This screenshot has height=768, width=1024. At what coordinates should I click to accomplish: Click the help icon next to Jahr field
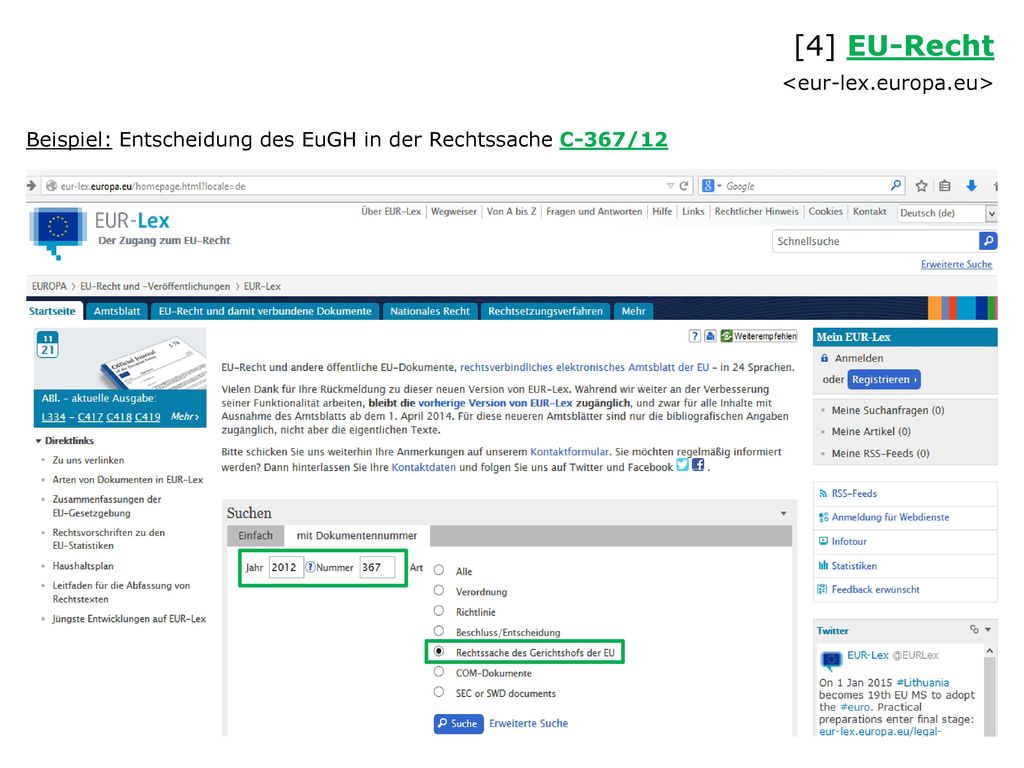click(310, 567)
